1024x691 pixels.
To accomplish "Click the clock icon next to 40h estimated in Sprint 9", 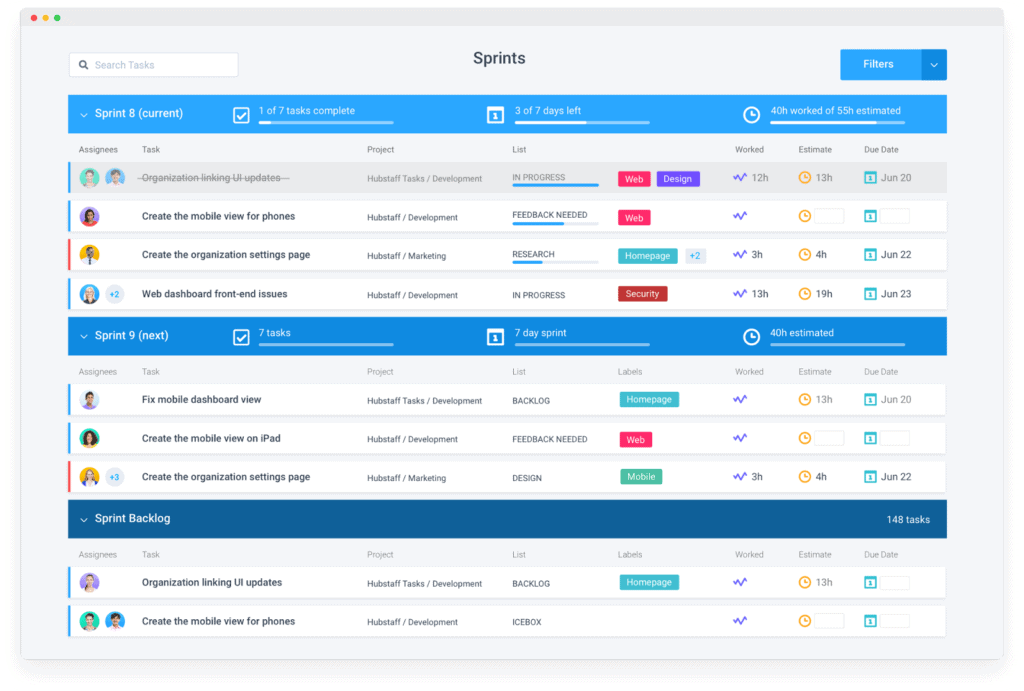I will click(x=751, y=336).
